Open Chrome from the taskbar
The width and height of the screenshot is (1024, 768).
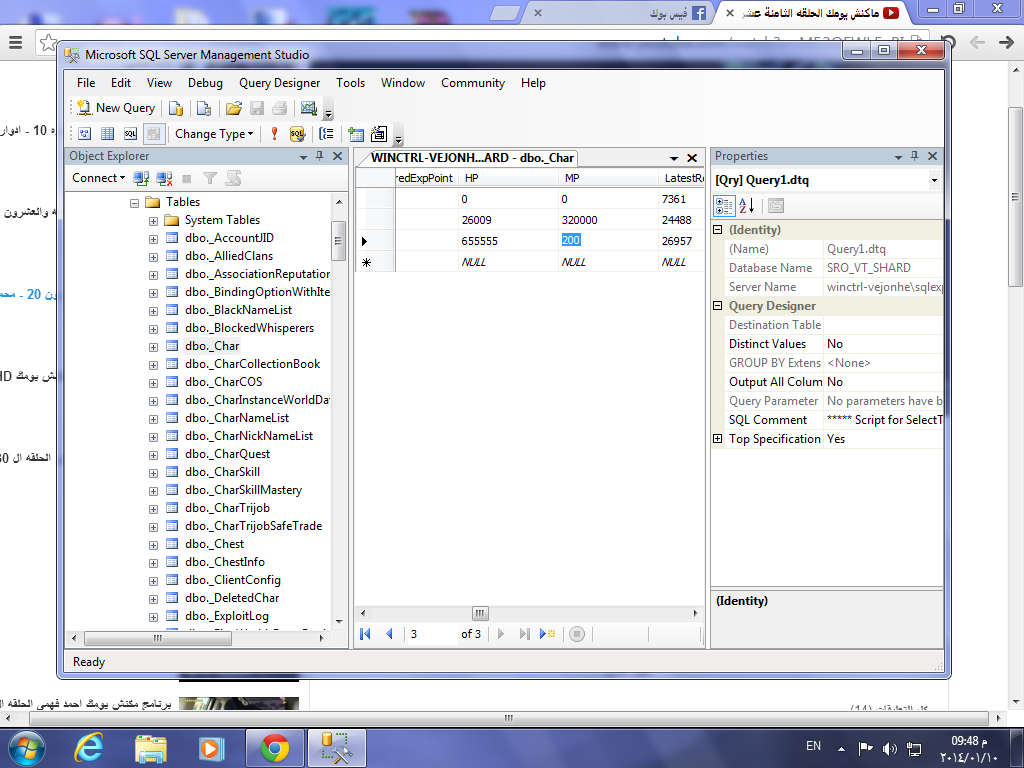click(x=274, y=748)
